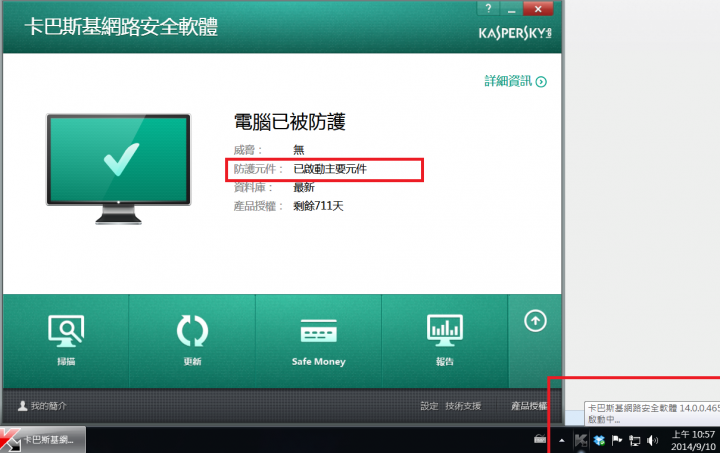Viewport: 720px width, 453px height.
Task: Click the Kaspersky taskbar button 卡巴斯基網...
Action: click(43, 439)
